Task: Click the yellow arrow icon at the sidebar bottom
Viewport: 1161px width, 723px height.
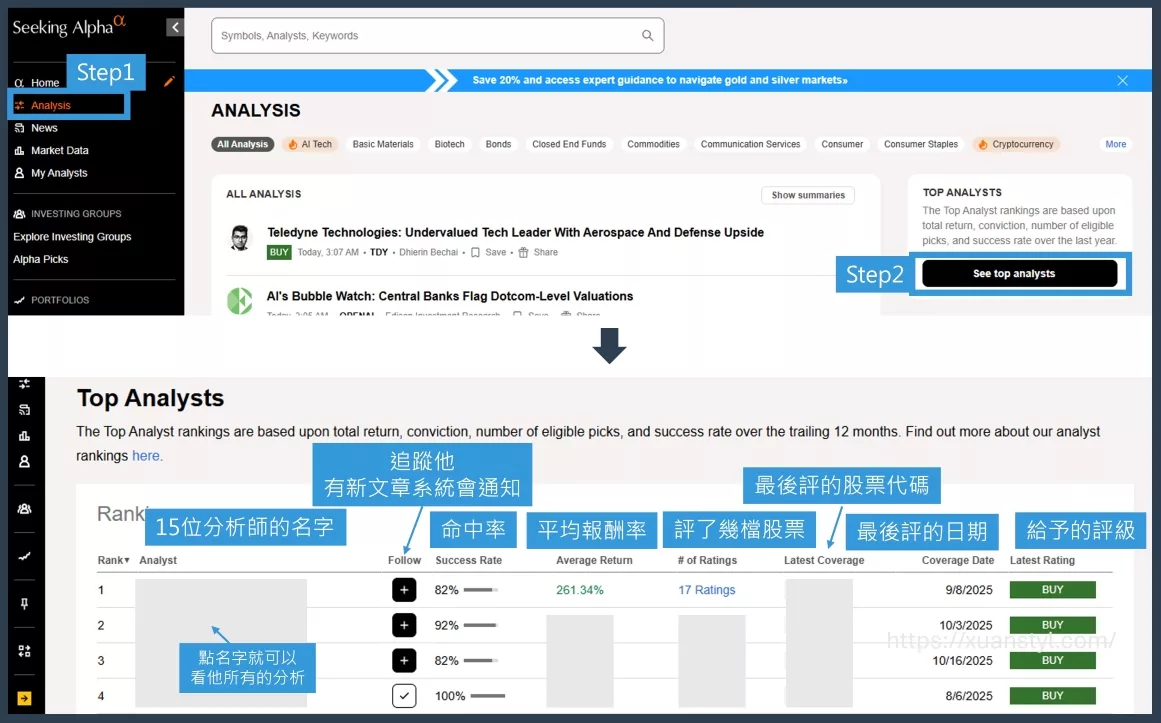Action: (x=25, y=699)
